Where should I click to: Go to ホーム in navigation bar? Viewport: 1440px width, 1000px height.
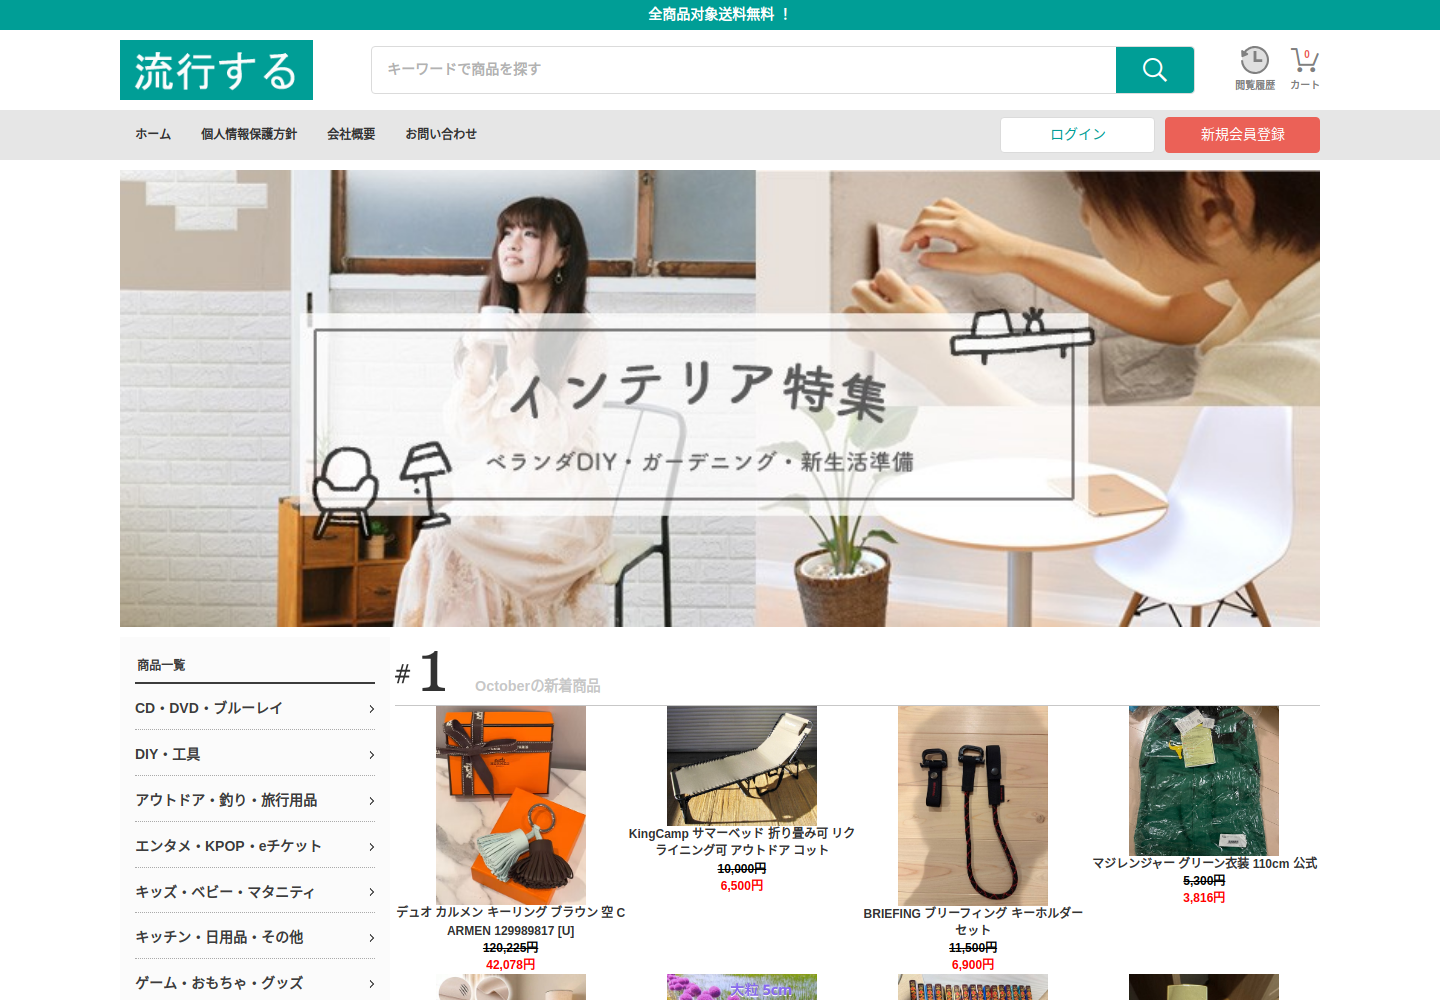(153, 134)
